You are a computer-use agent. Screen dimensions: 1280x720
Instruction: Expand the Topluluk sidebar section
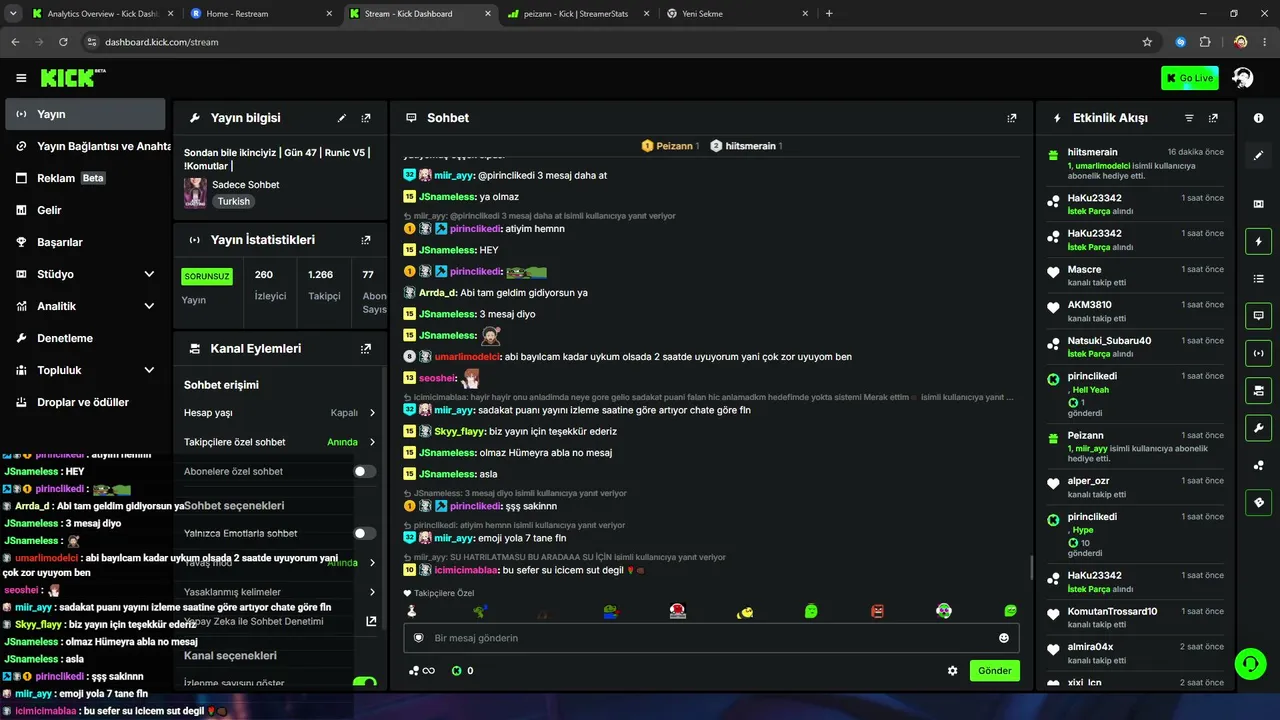pyautogui.click(x=149, y=370)
